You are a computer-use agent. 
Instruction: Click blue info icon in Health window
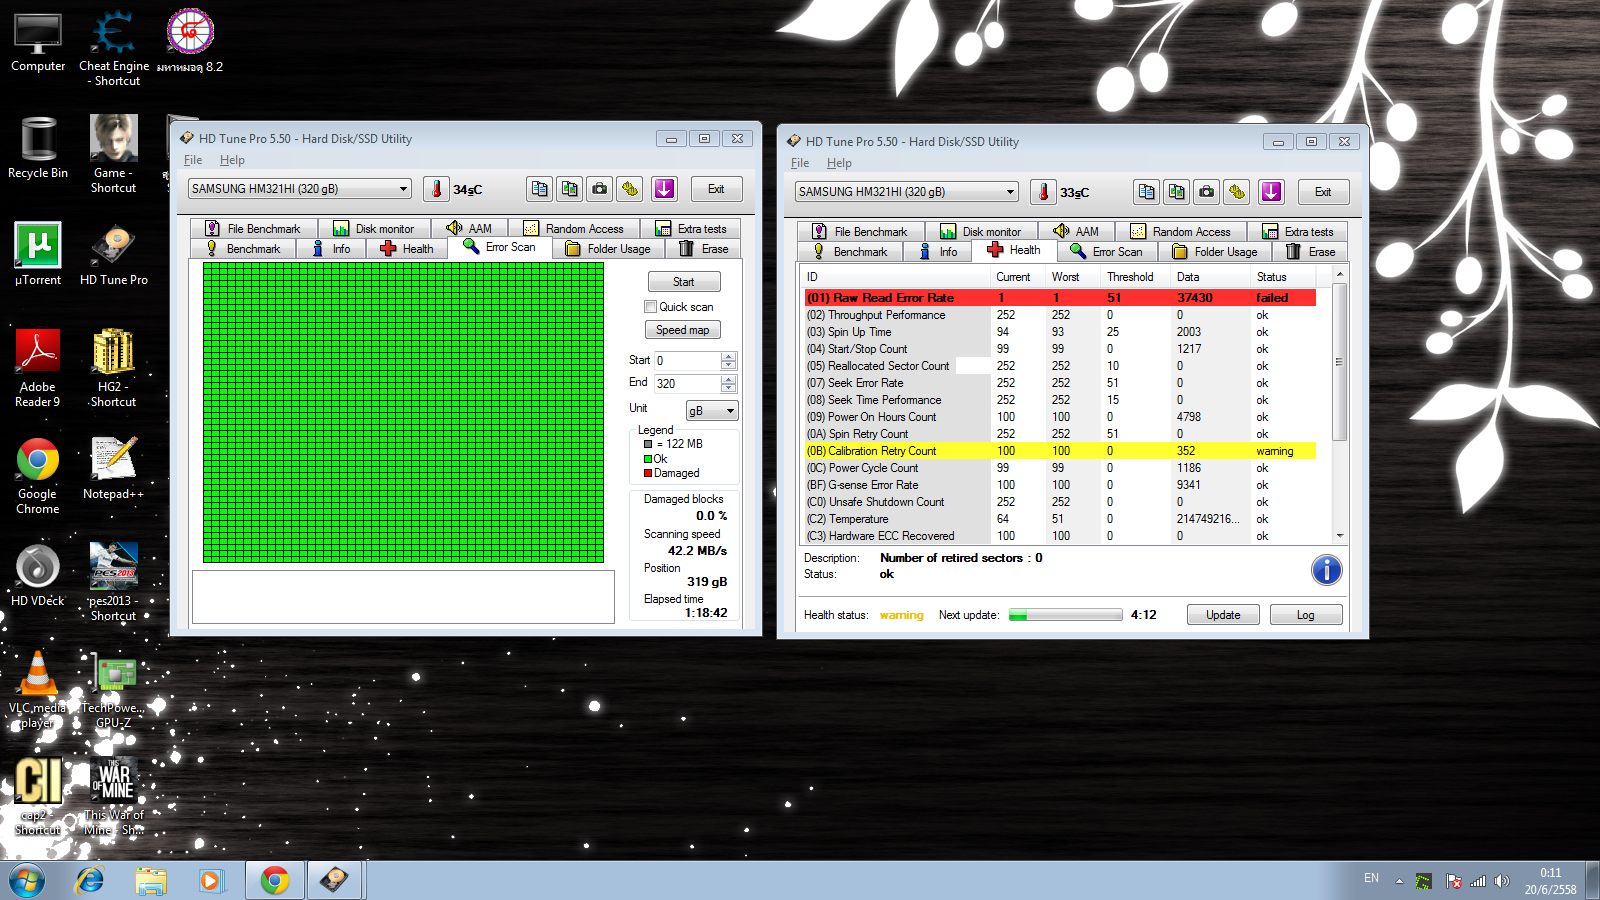click(x=1326, y=570)
